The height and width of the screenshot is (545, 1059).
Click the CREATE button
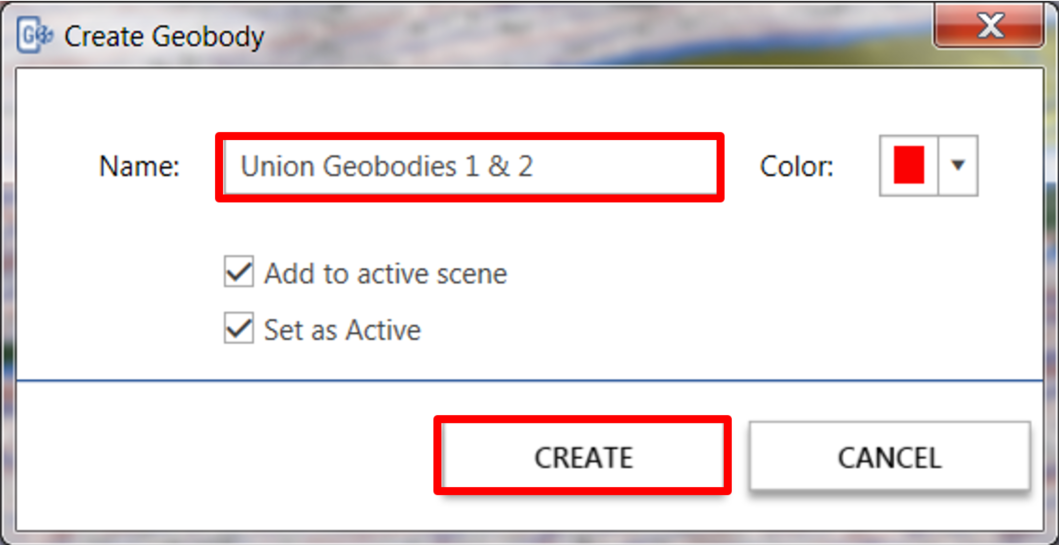[583, 457]
